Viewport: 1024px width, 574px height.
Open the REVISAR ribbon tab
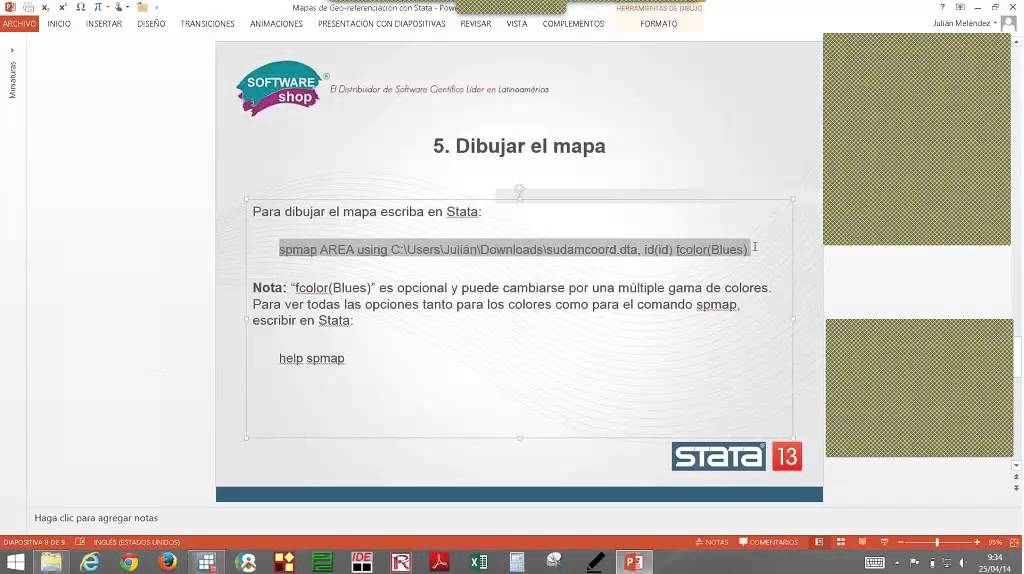[475, 24]
